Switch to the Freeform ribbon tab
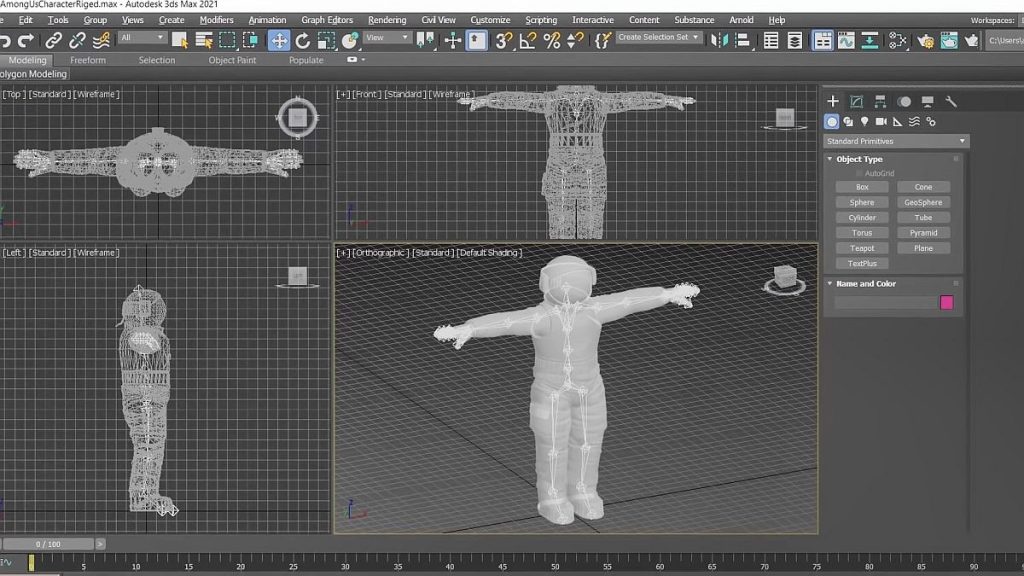This screenshot has width=1024, height=576. 88,60
